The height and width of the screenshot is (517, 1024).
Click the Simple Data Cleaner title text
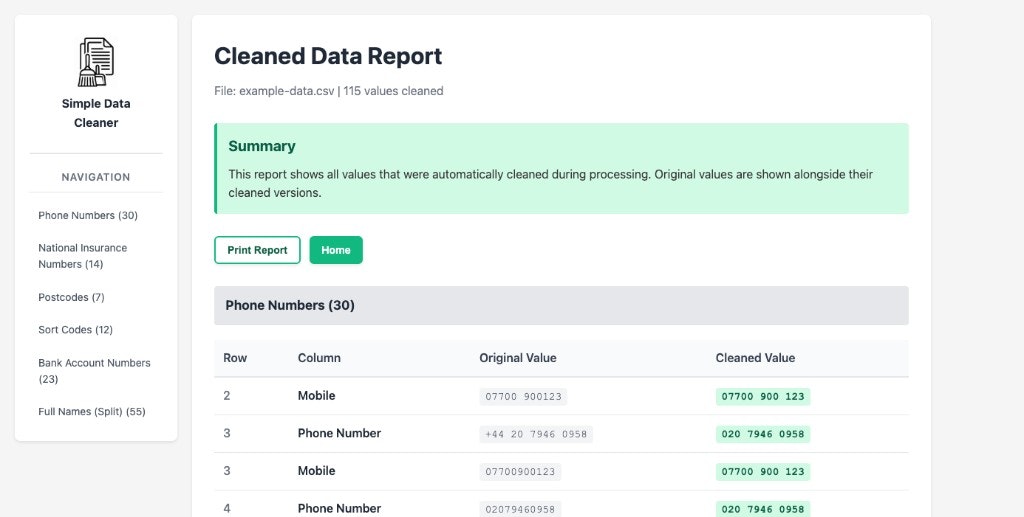(x=96, y=113)
